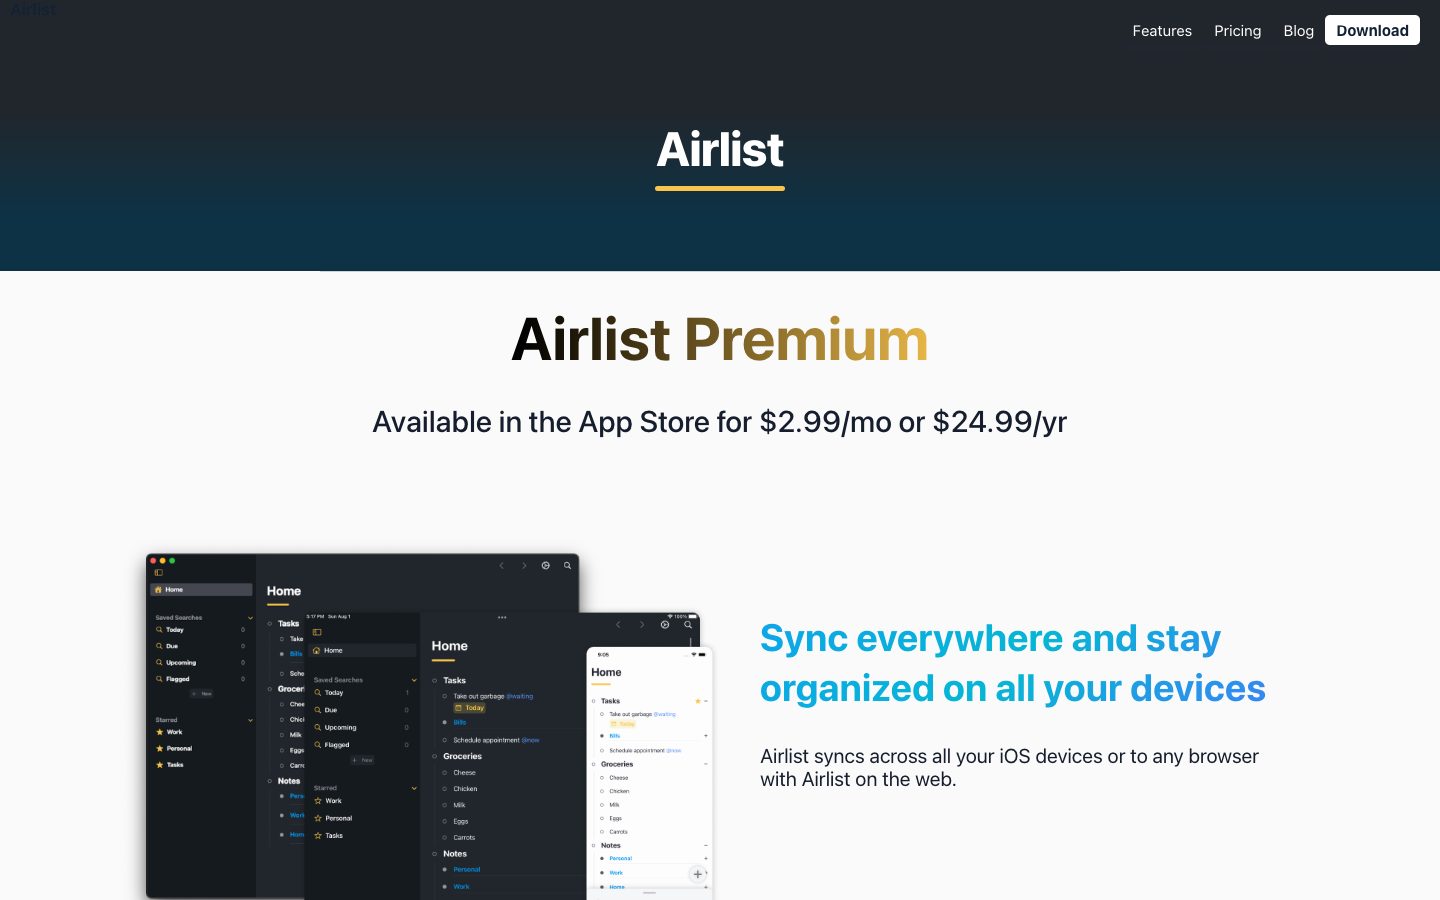Screen dimensions: 1440x900
Task: Tap three-dot multitasking icon atop iPad screen
Action: (502, 617)
